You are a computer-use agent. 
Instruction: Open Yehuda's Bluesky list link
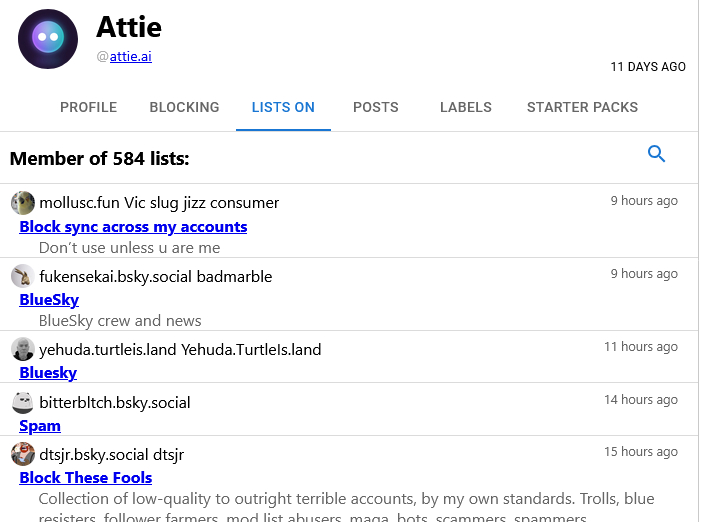point(48,373)
